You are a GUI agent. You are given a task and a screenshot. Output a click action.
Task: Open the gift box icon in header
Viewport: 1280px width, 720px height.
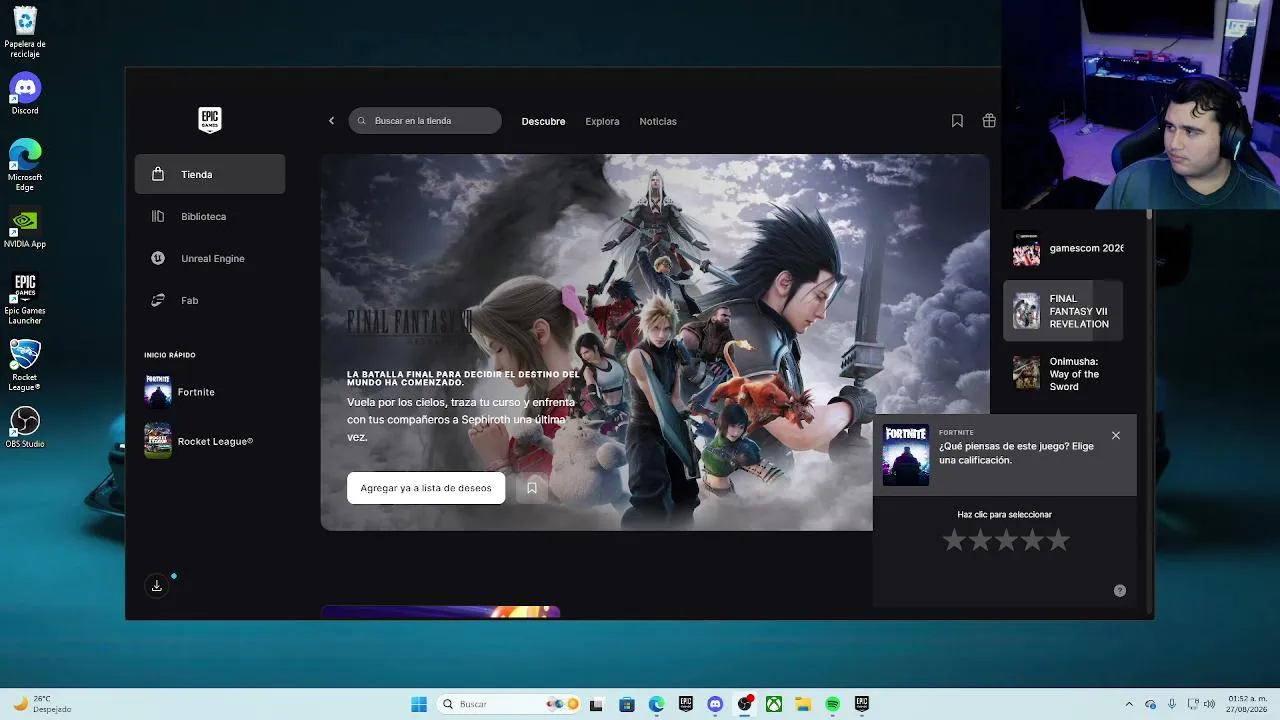pos(989,121)
